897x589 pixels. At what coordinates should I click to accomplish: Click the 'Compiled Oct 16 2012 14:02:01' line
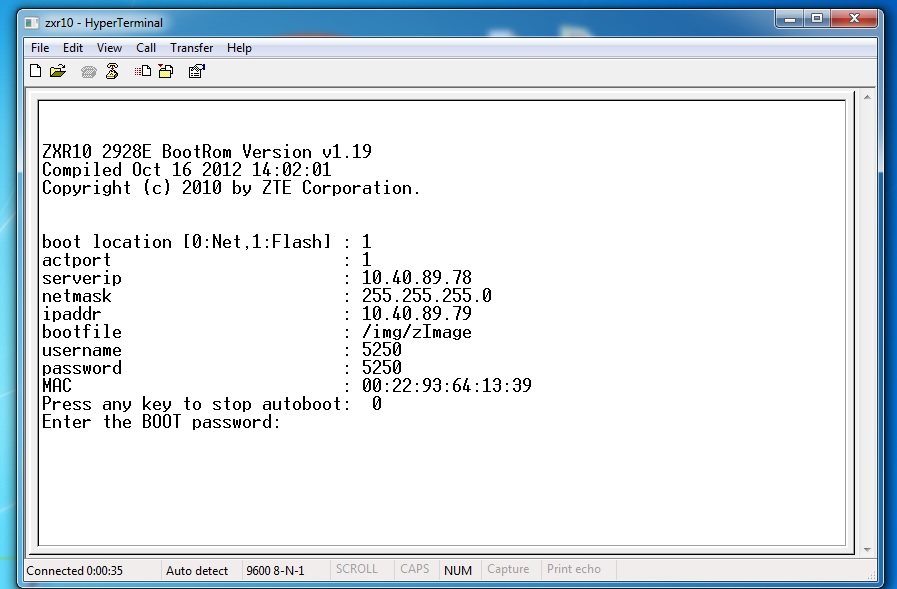(x=186, y=170)
